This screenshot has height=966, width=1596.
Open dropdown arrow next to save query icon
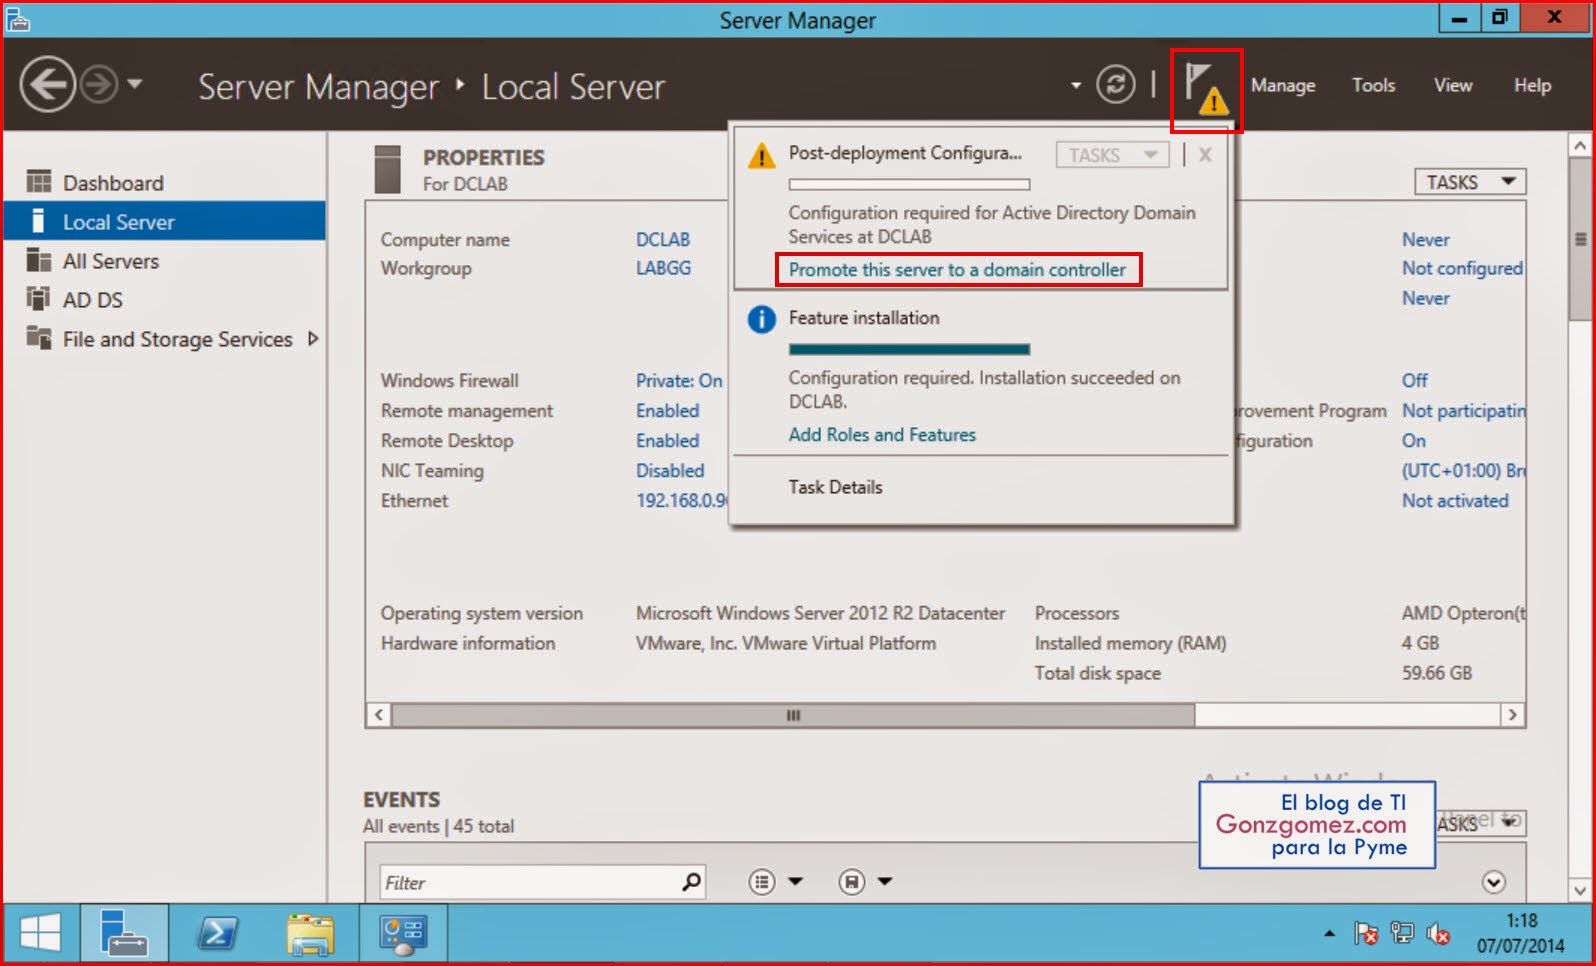pyautogui.click(x=885, y=882)
